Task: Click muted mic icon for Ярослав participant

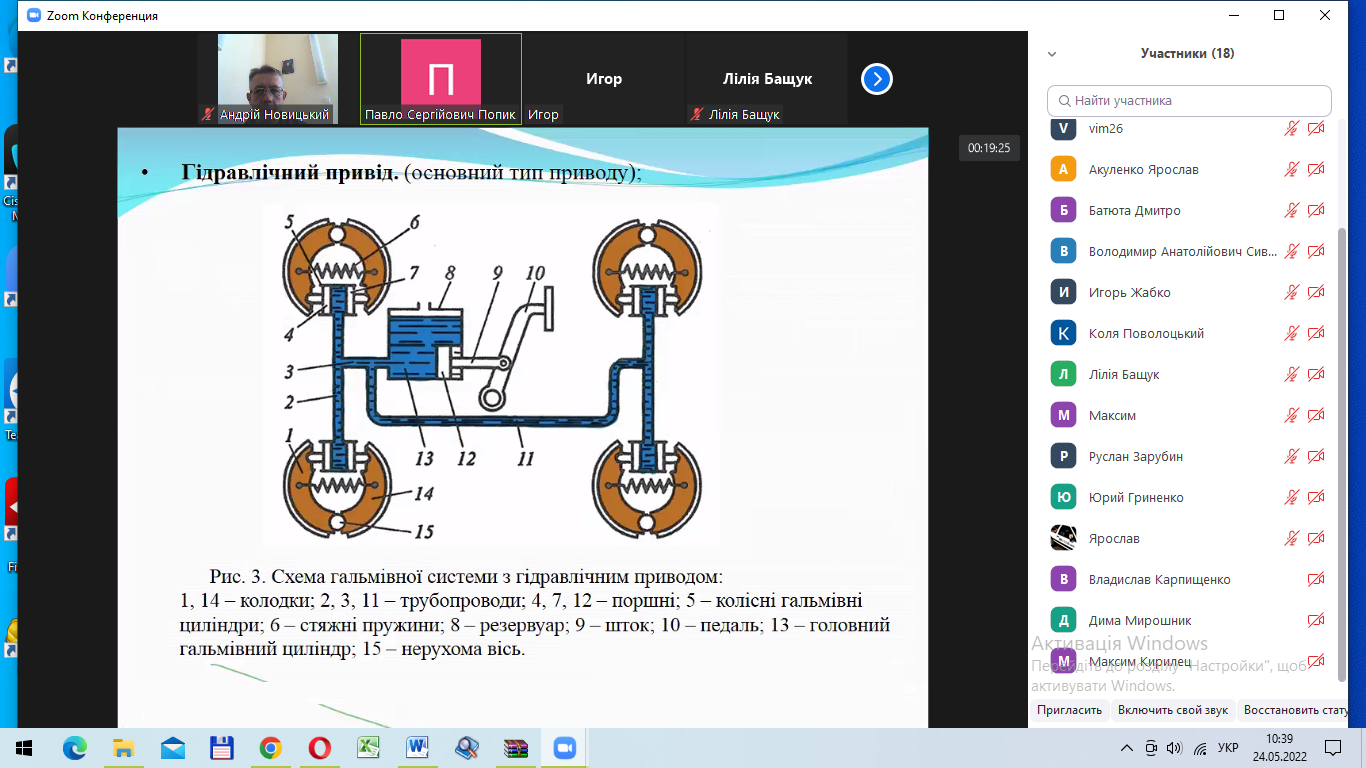Action: click(1292, 538)
